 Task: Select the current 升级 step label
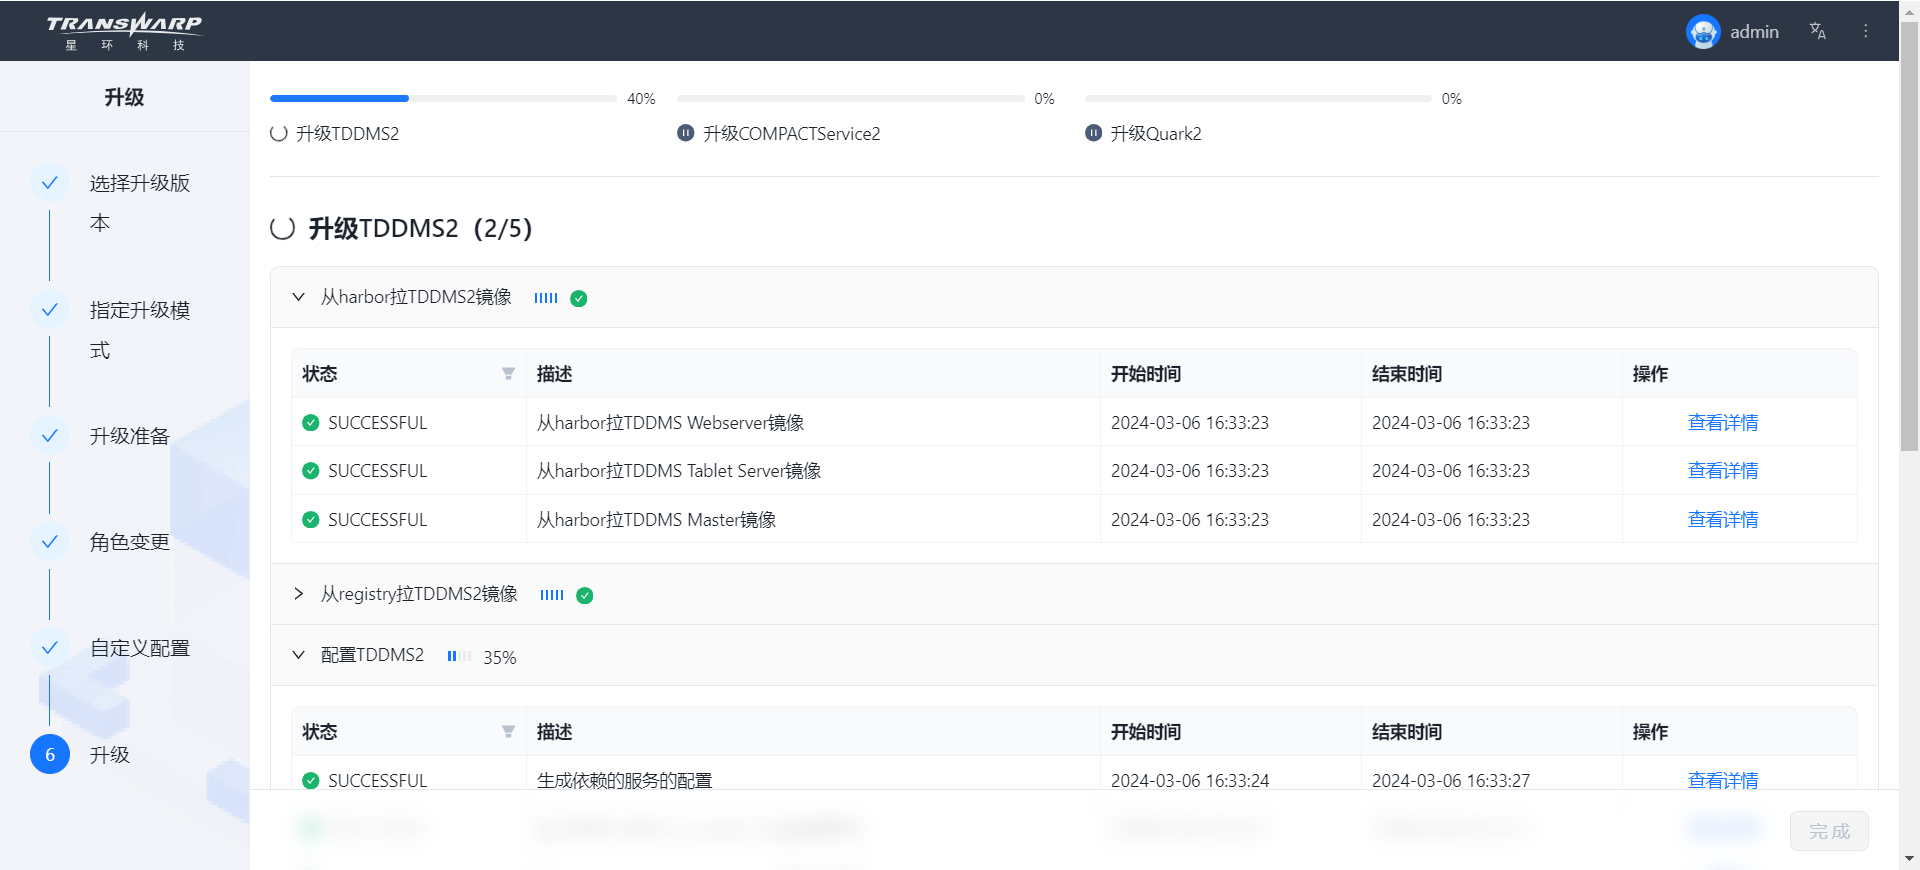tap(110, 755)
